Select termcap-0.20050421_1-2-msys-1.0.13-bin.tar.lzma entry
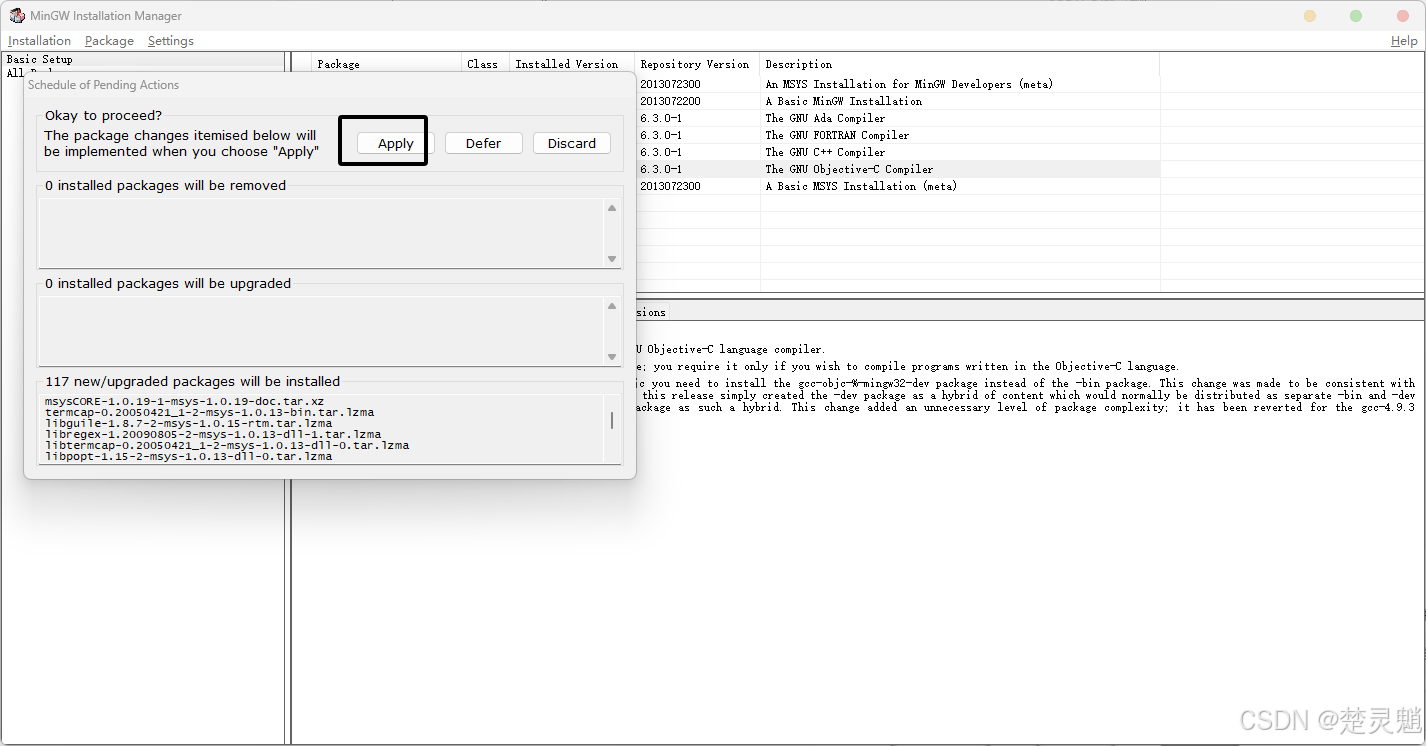Screen dimensions: 1426x746 [209, 412]
